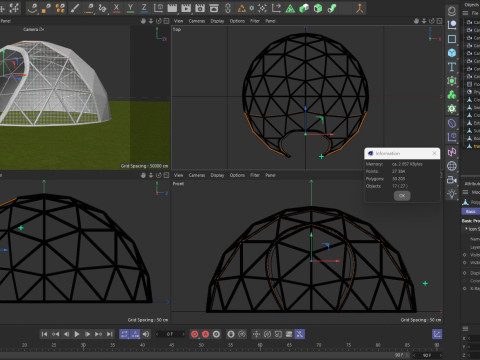Jump to the previous keyframe

(x=55, y=334)
